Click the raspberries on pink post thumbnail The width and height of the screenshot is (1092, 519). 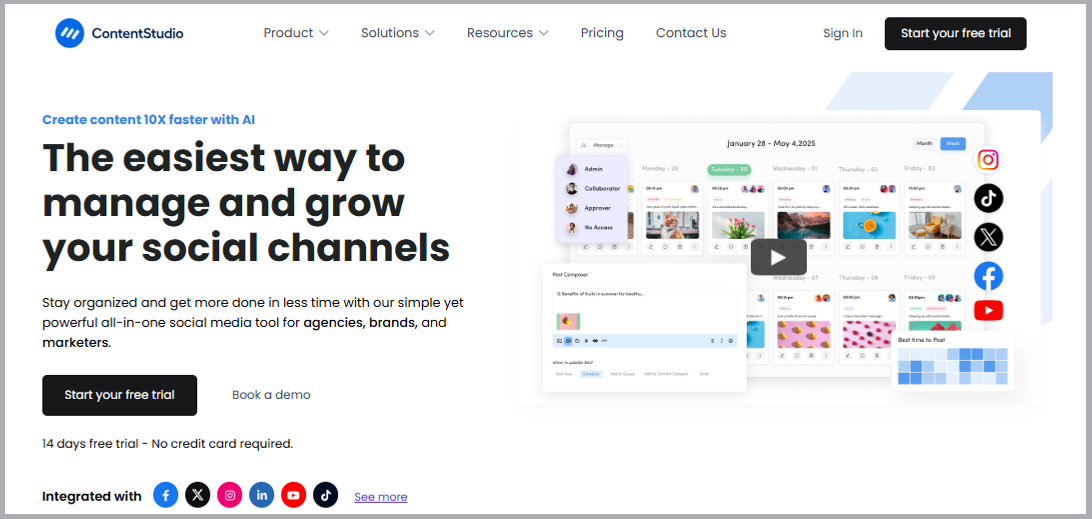[868, 334]
